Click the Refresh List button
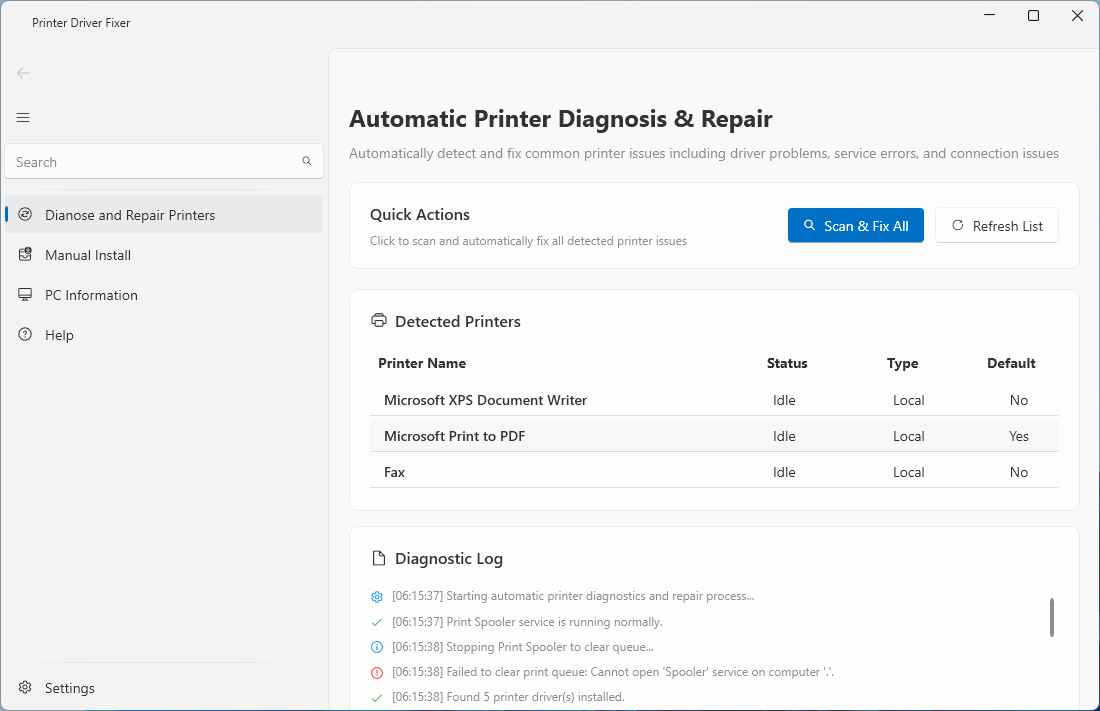This screenshot has height=711, width=1100. coord(996,226)
